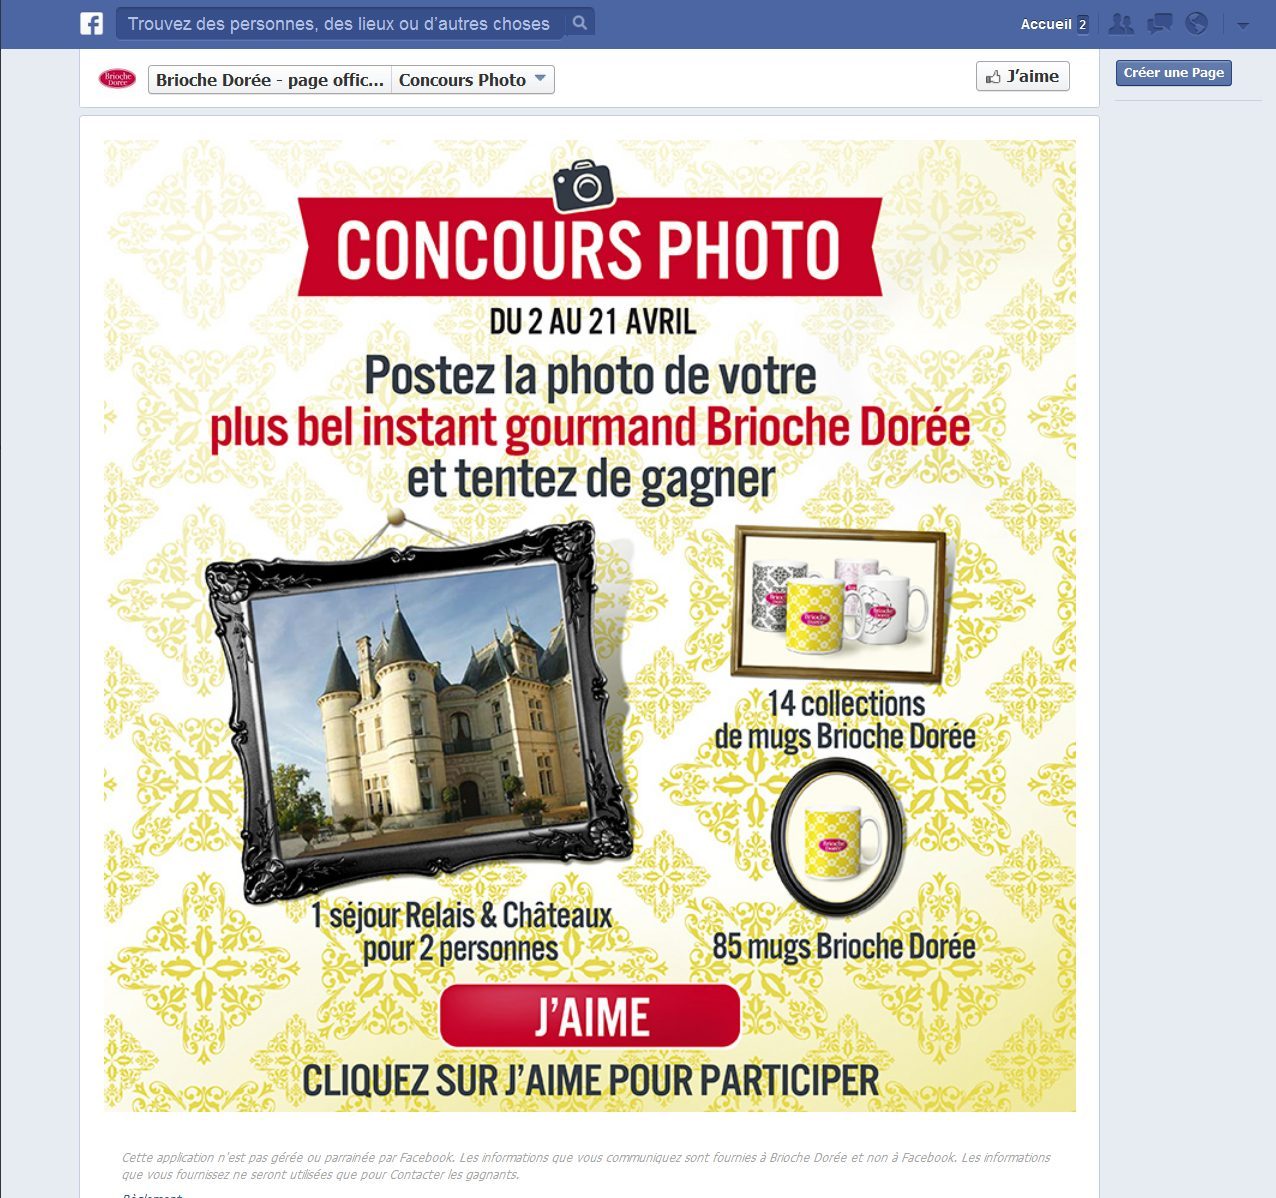Click the search magnifier icon

pyautogui.click(x=579, y=23)
